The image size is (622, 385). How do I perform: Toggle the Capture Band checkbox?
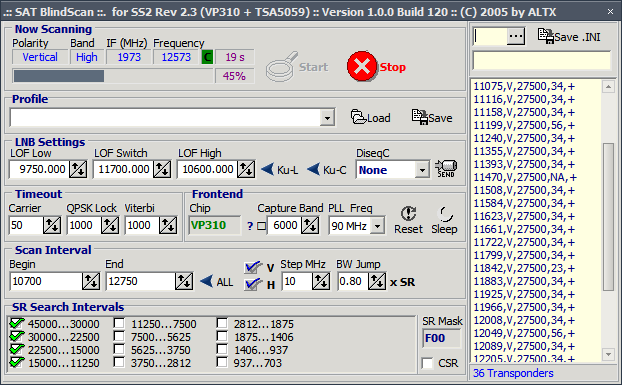tap(261, 226)
